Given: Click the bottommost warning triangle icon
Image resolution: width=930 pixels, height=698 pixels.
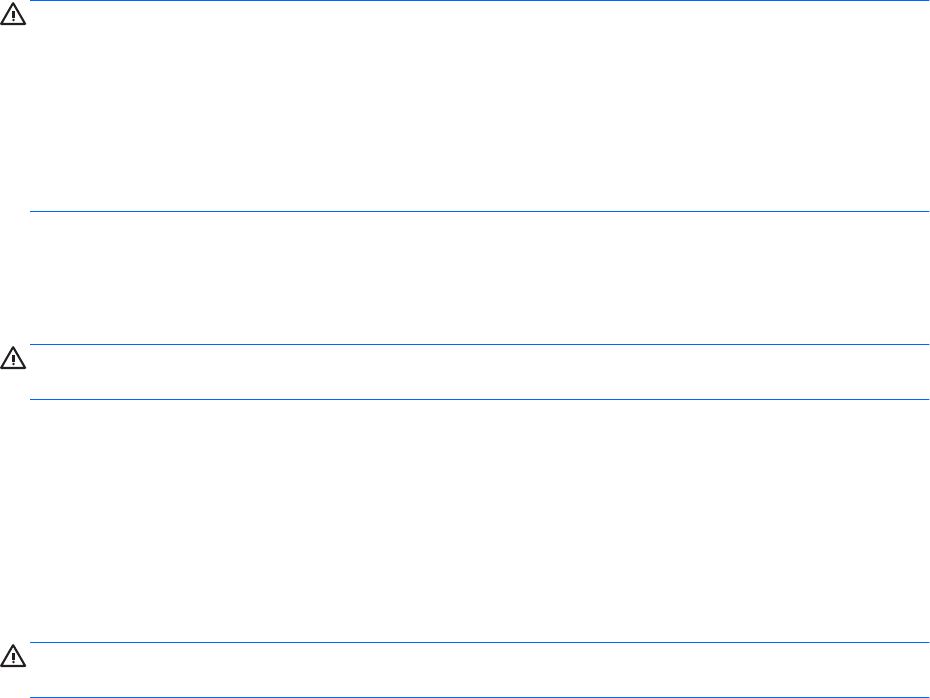Looking at the screenshot, I should 13,656.
